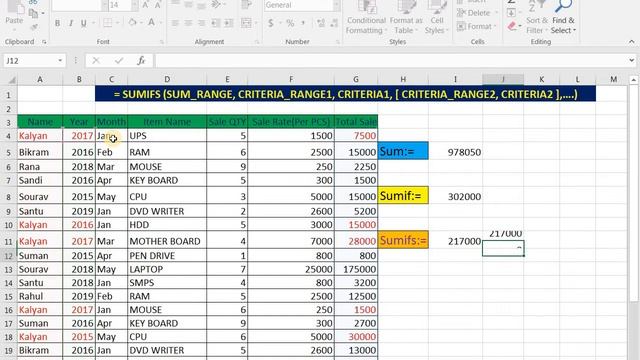The width and height of the screenshot is (640, 360).
Task: Select cell showing 978050
Action: [456, 152]
